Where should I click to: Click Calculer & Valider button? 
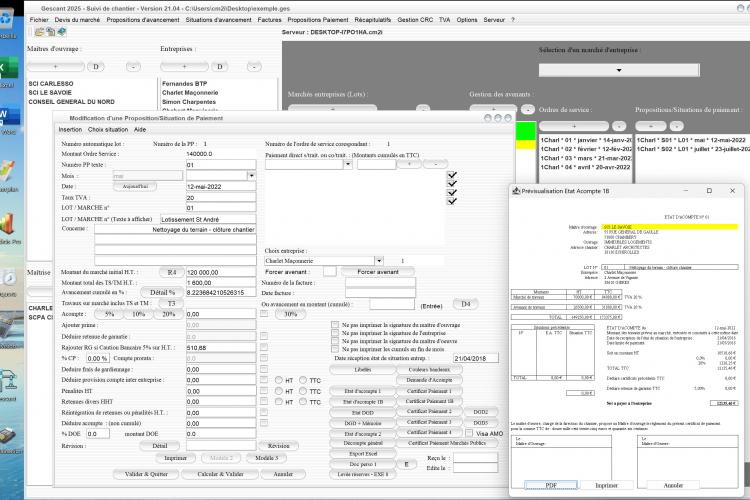click(220, 474)
